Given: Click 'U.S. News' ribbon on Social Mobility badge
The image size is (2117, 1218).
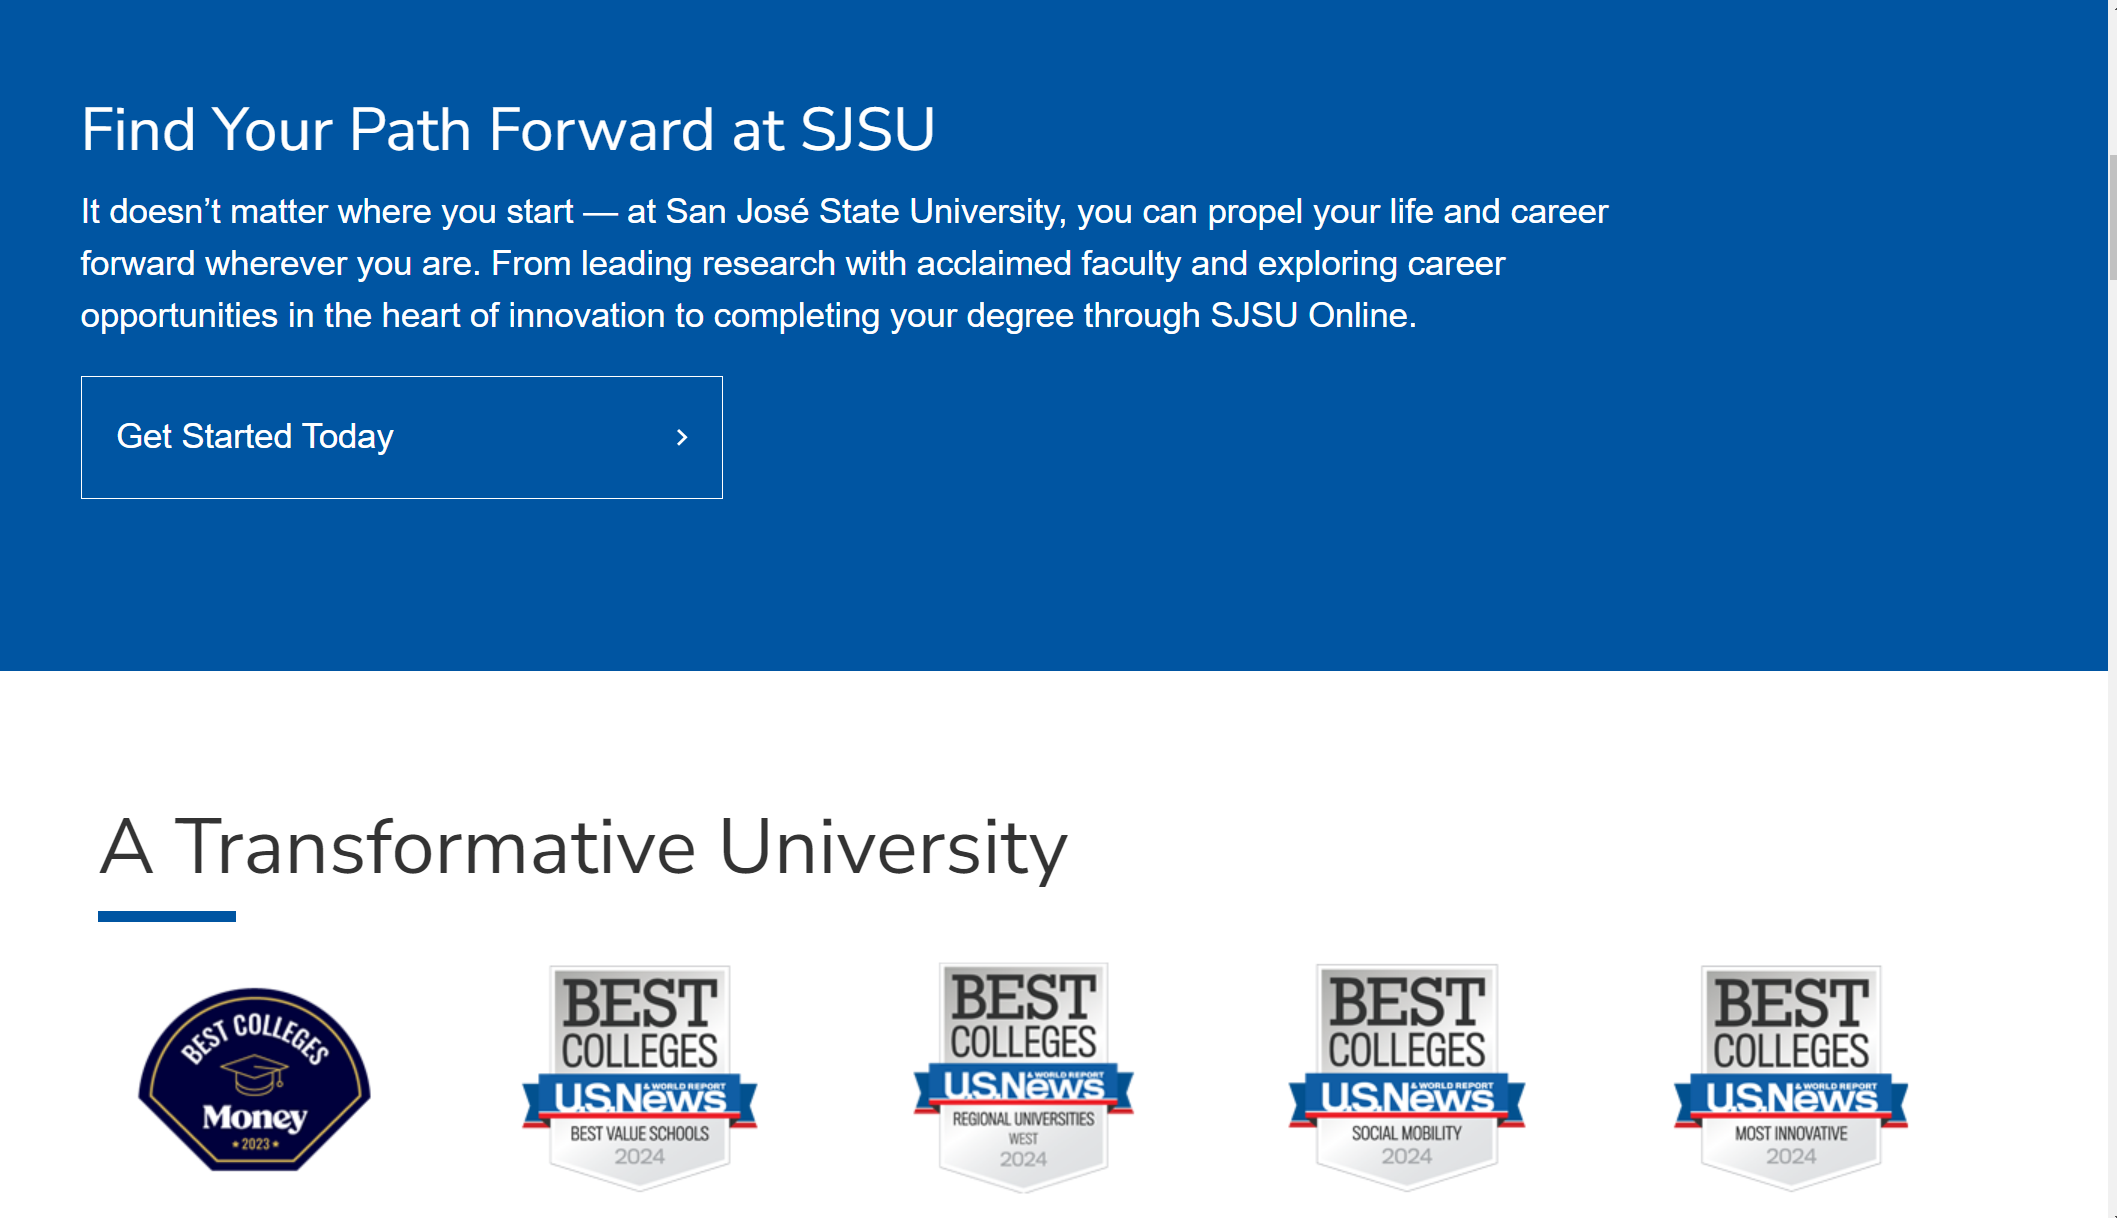Looking at the screenshot, I should (x=1407, y=1098).
